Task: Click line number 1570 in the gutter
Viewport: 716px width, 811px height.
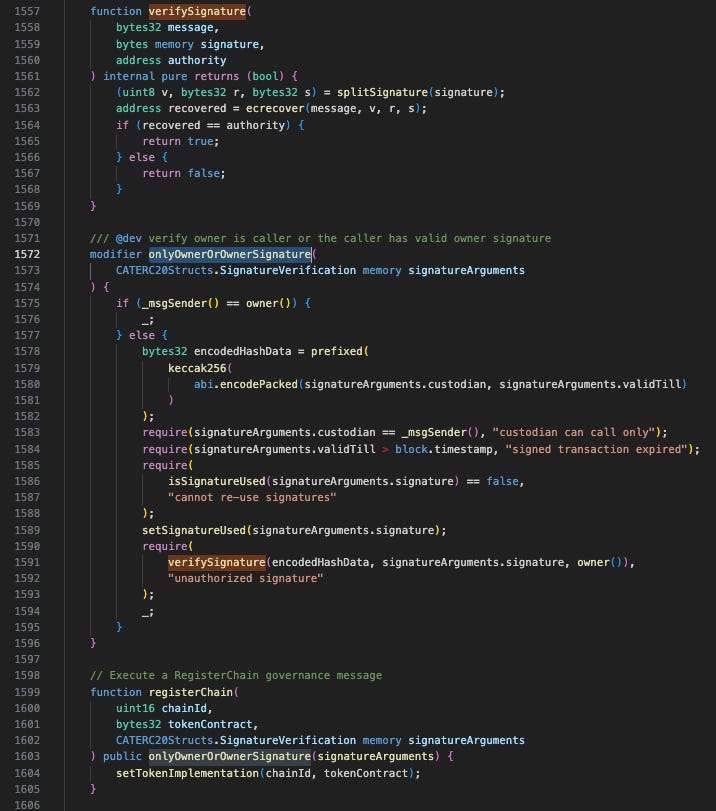Action: 27,222
